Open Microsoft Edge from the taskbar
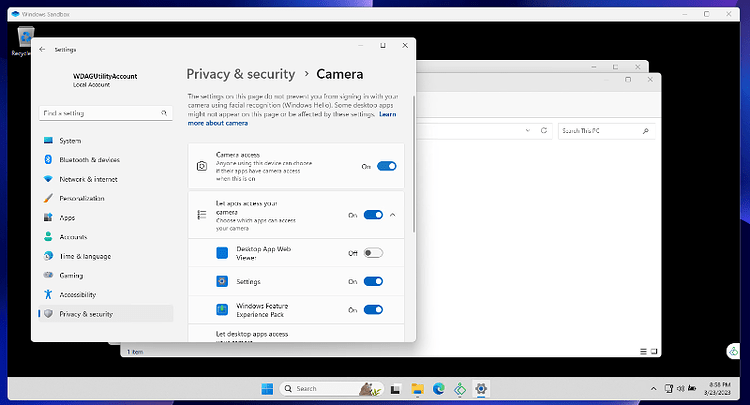This screenshot has height=405, width=750. (439, 389)
